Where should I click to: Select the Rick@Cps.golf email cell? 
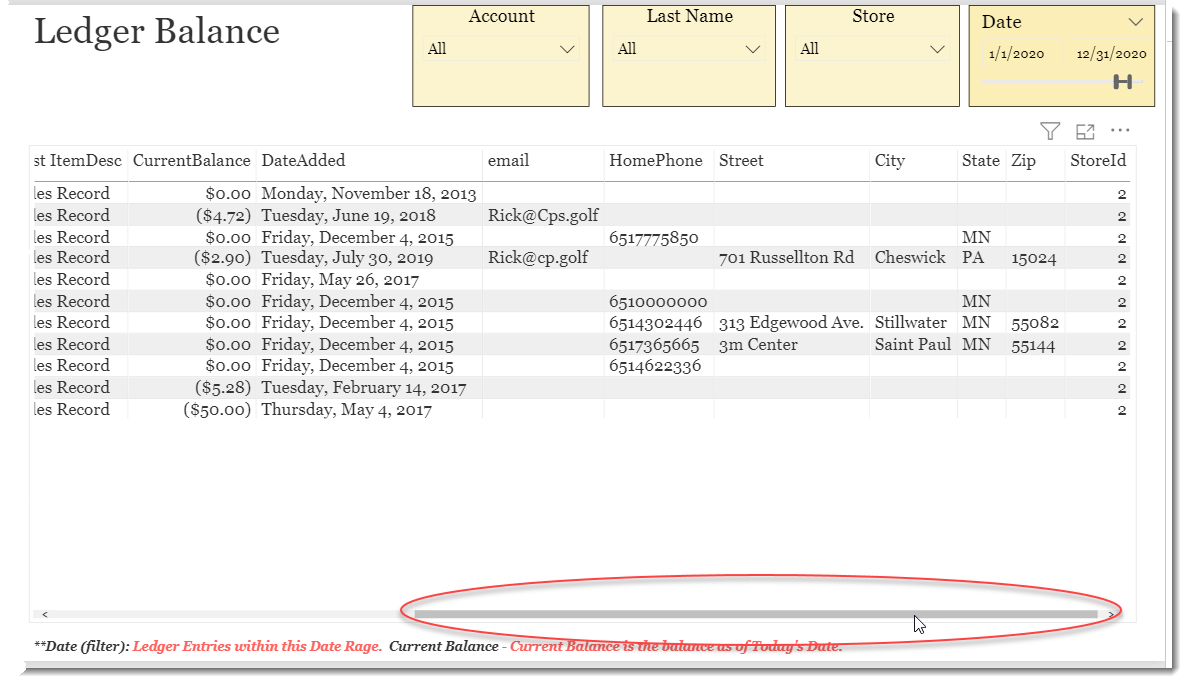pyautogui.click(x=543, y=216)
